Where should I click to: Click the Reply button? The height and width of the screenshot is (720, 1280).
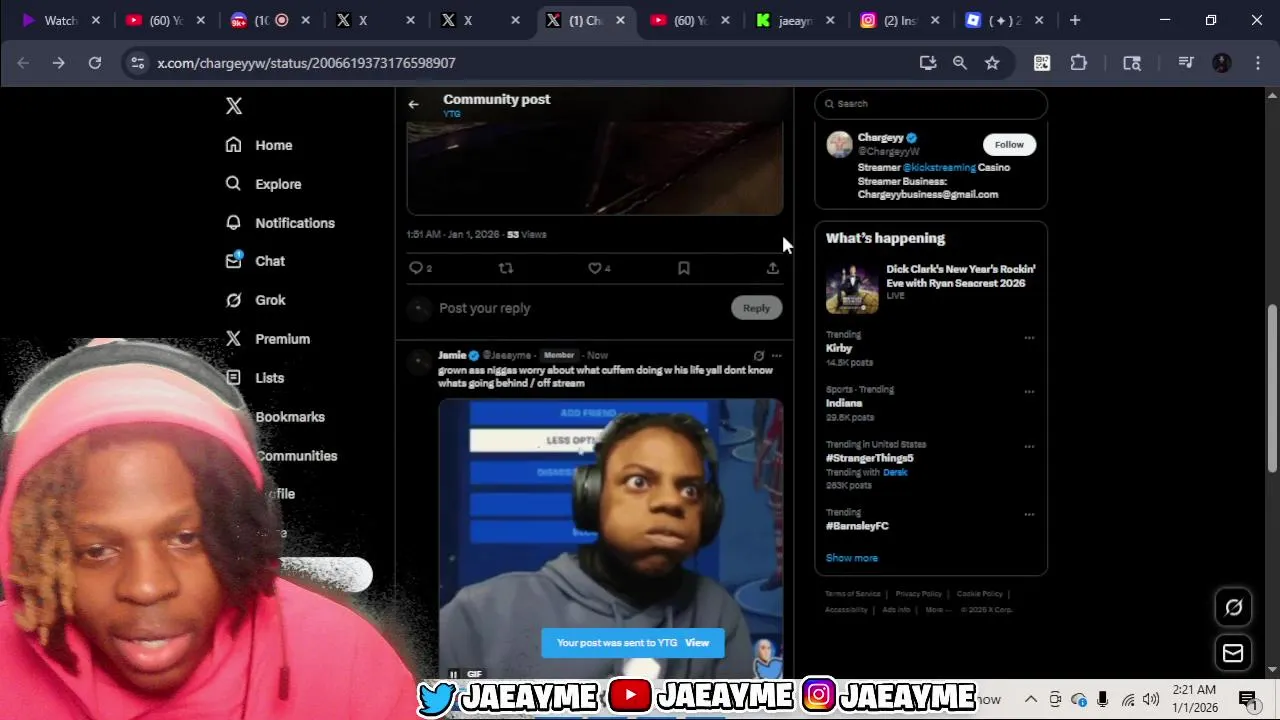756,308
